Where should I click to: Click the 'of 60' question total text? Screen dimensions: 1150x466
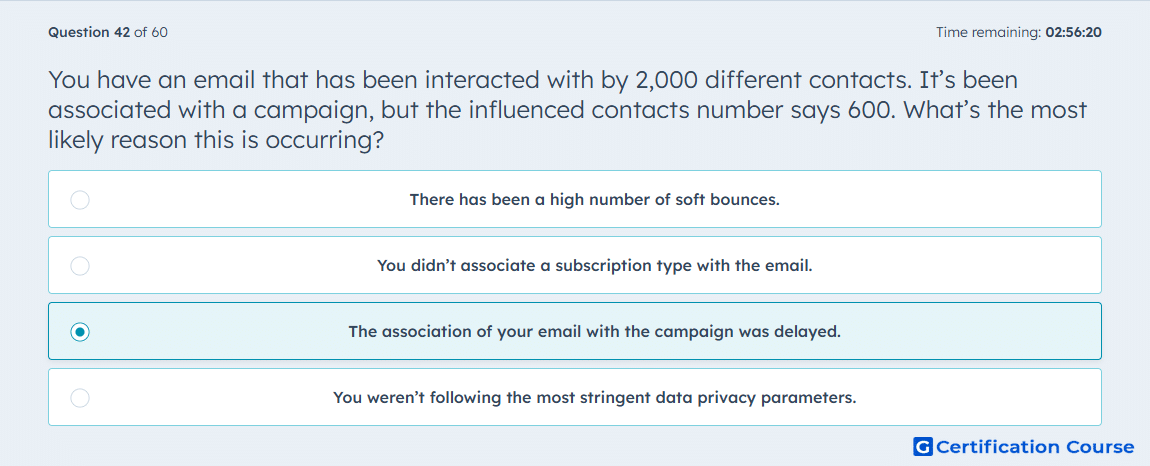click(x=151, y=33)
